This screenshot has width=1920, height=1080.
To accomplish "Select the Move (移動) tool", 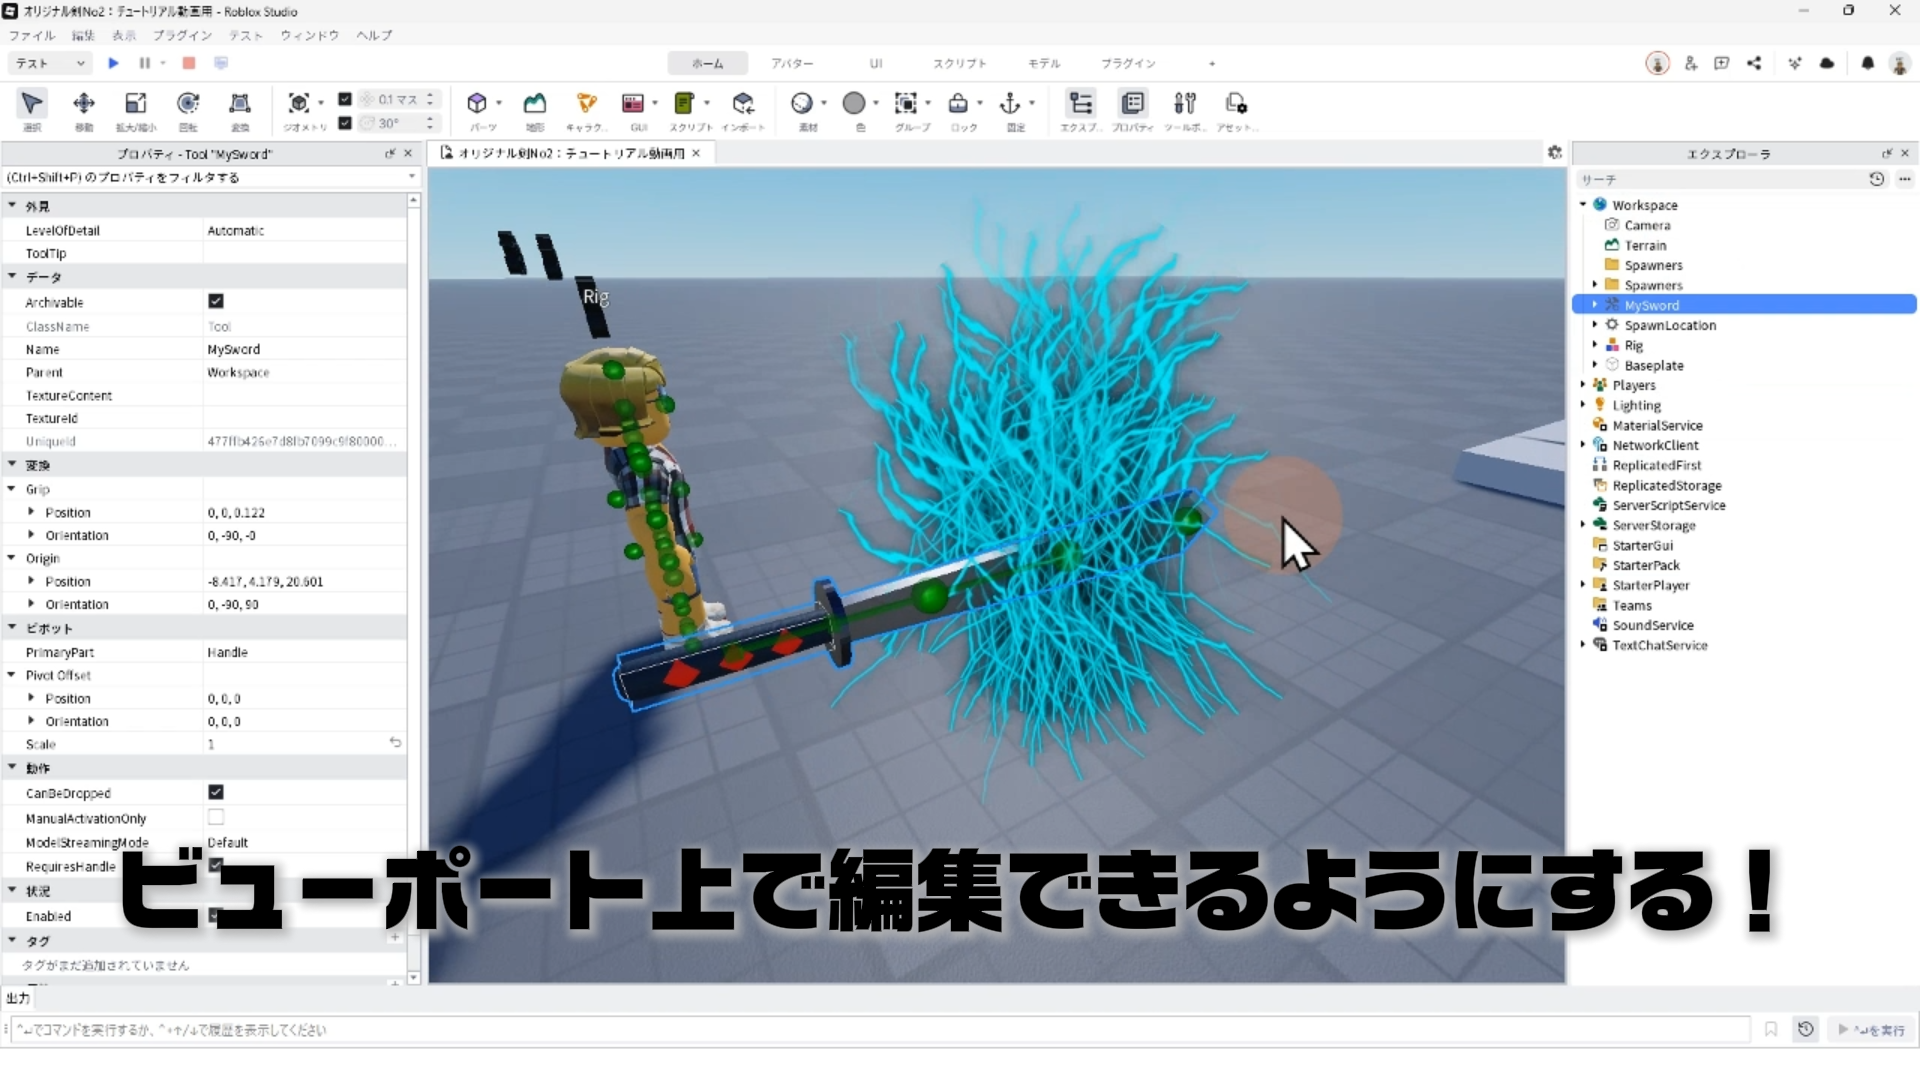I will 84,104.
